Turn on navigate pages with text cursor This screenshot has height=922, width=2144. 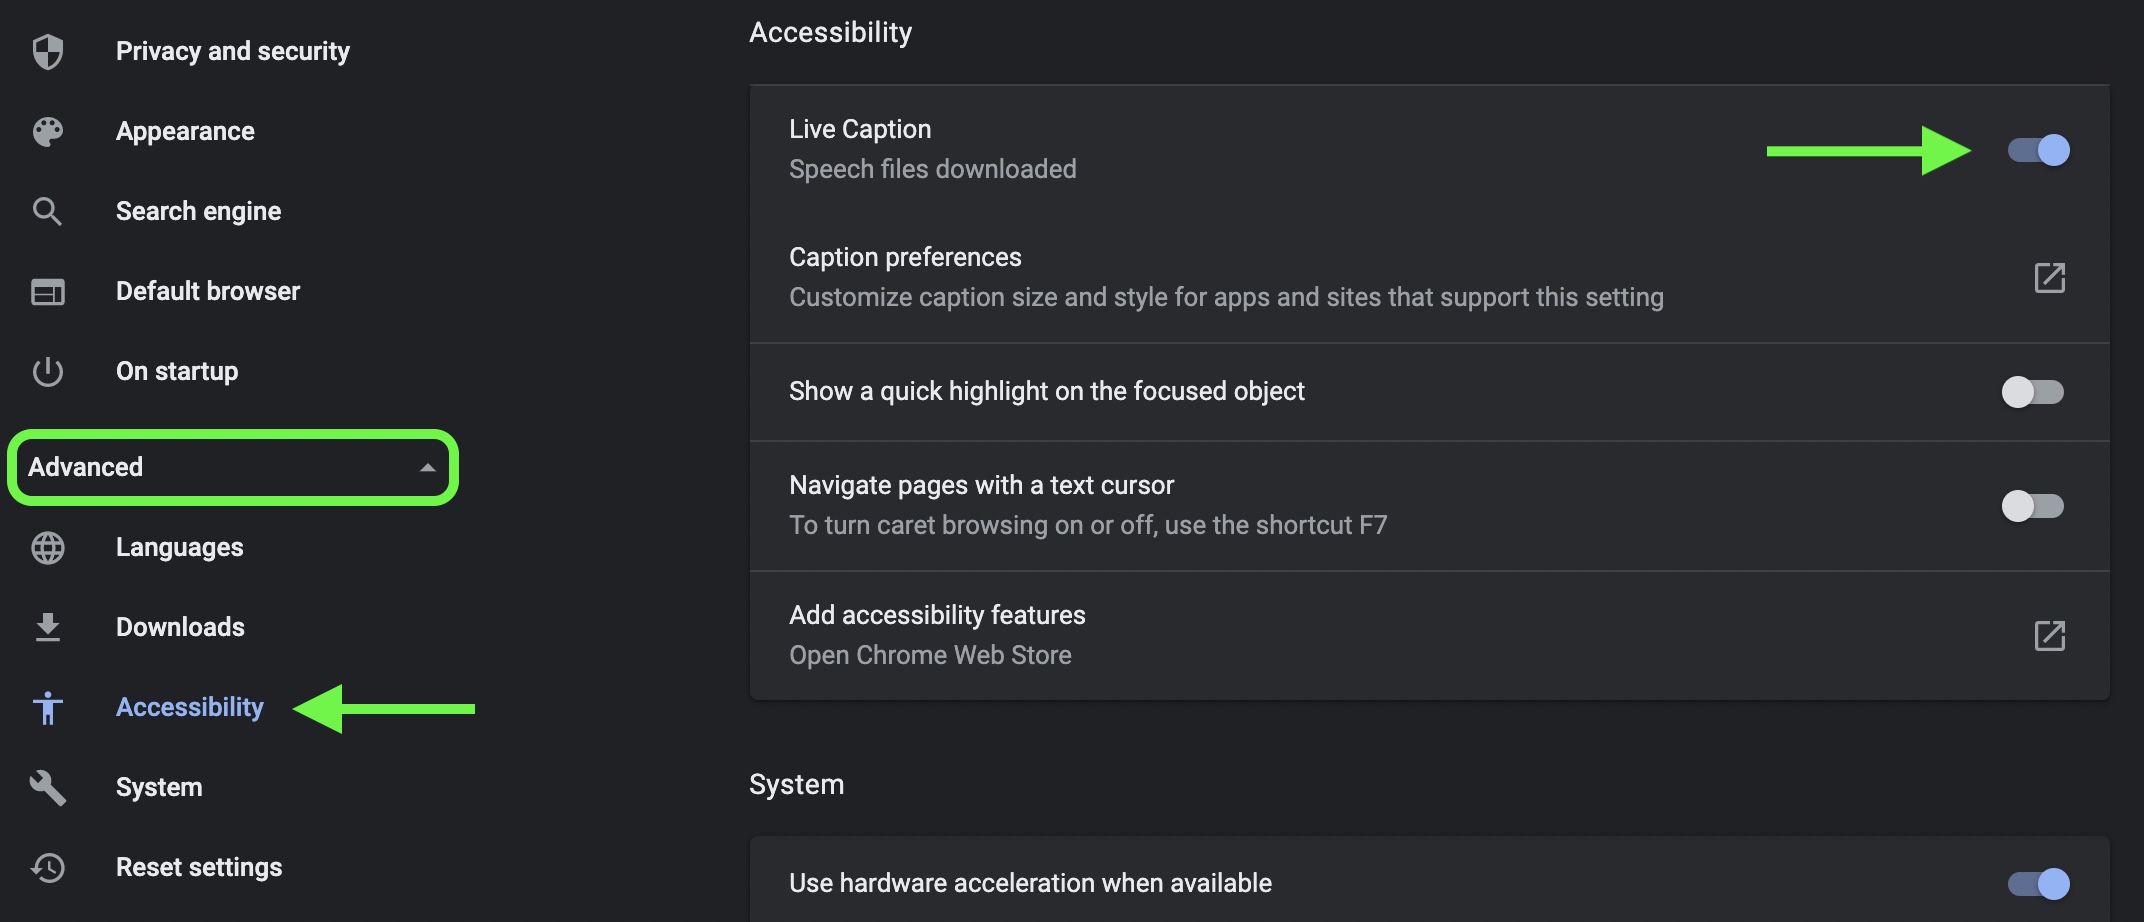click(x=2035, y=506)
